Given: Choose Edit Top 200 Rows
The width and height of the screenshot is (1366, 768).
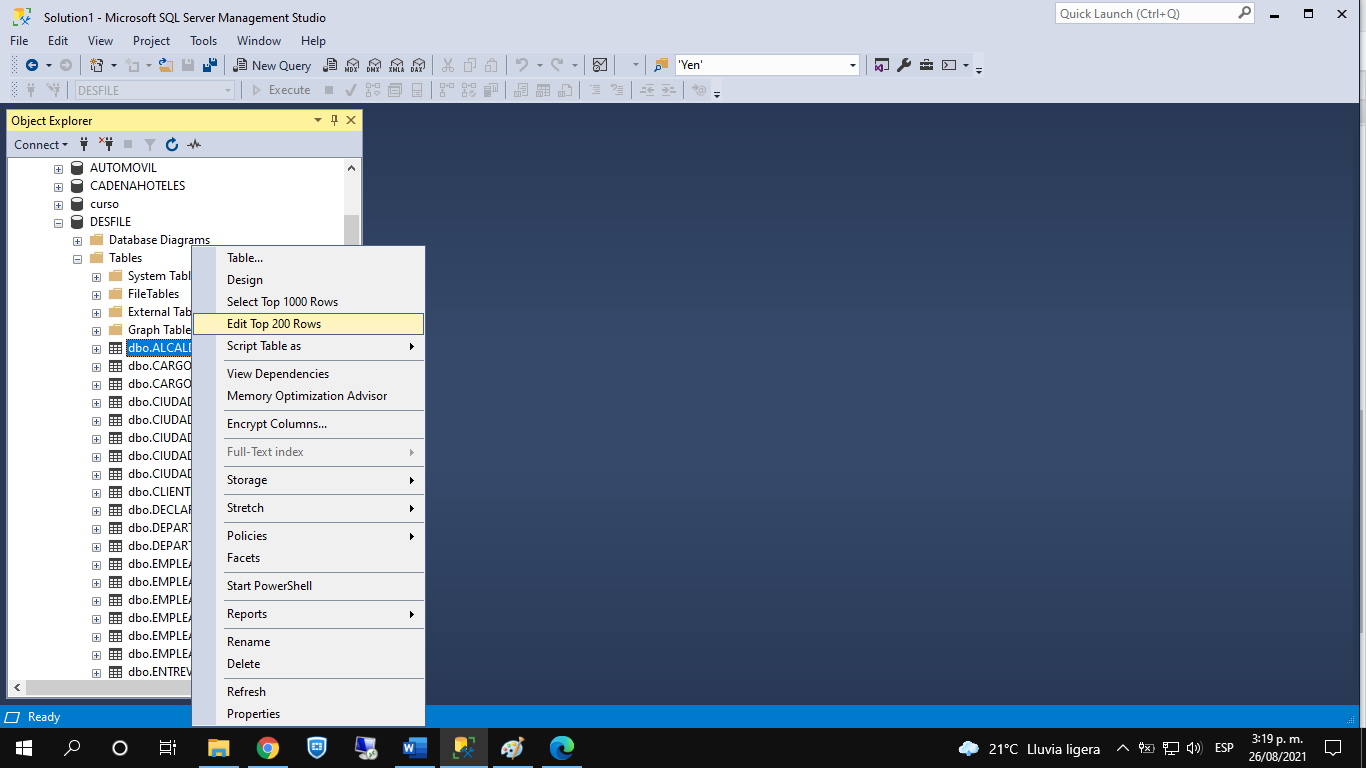Looking at the screenshot, I should click(x=308, y=324).
